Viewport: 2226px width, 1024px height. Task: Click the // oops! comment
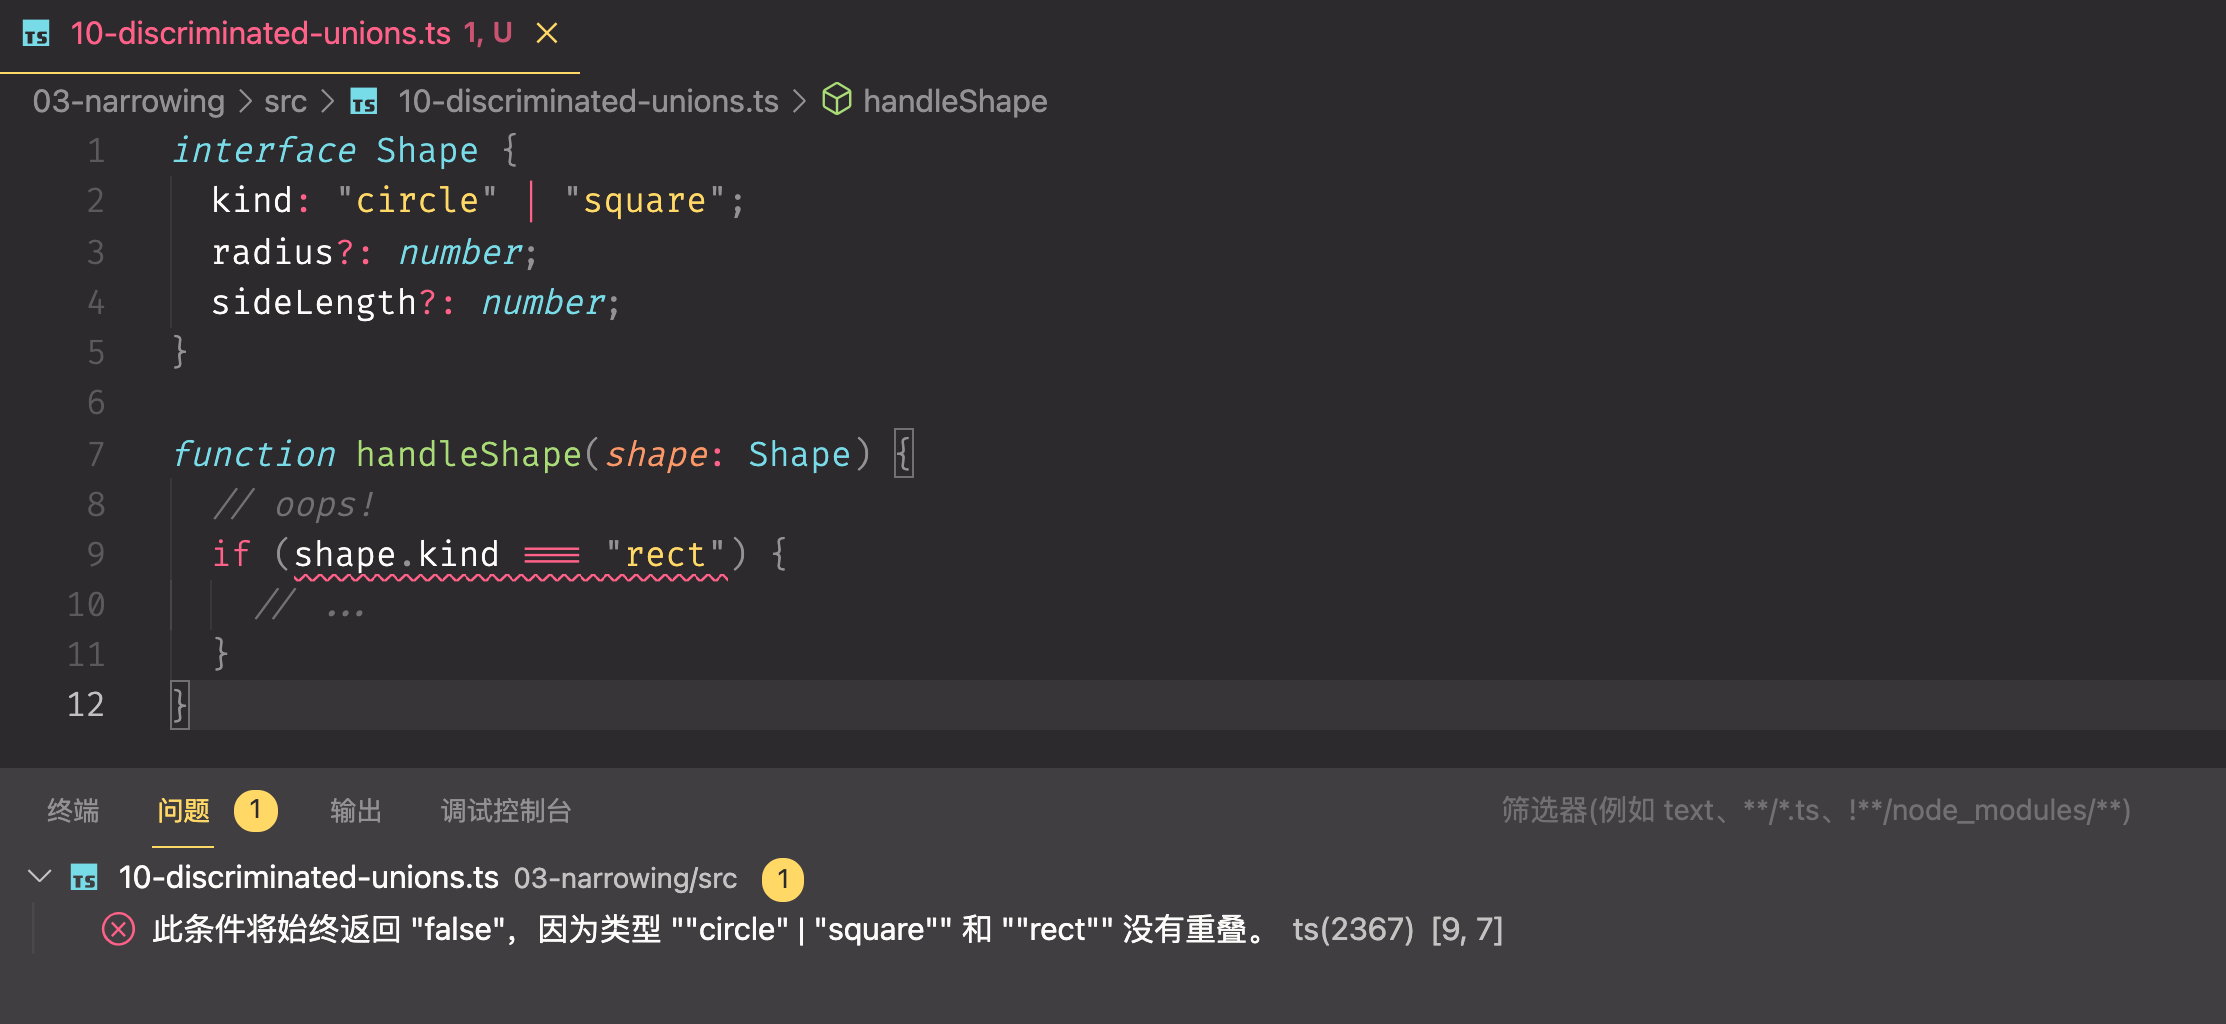293,505
